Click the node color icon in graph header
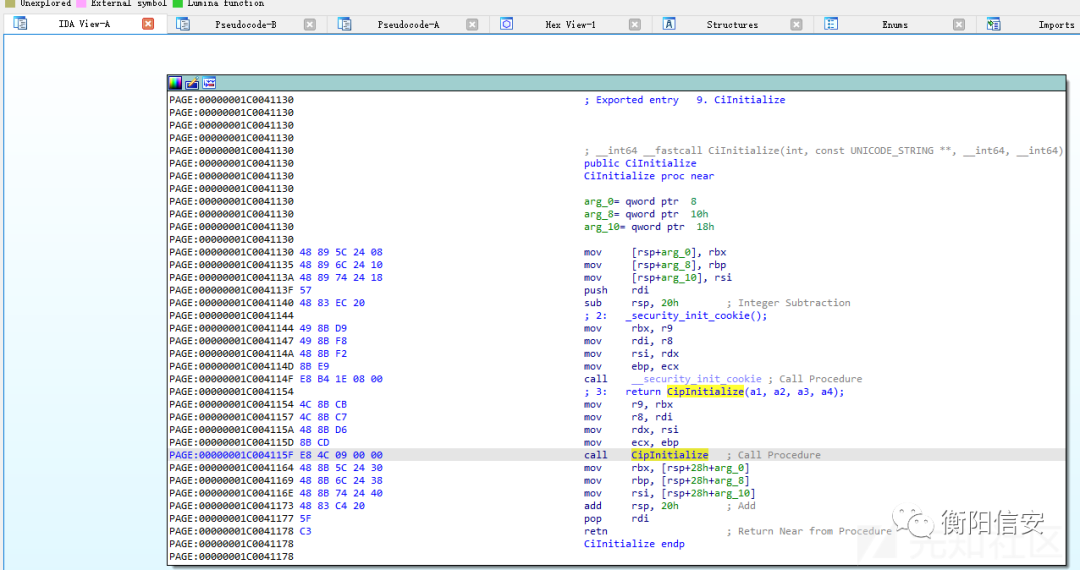 (x=175, y=83)
